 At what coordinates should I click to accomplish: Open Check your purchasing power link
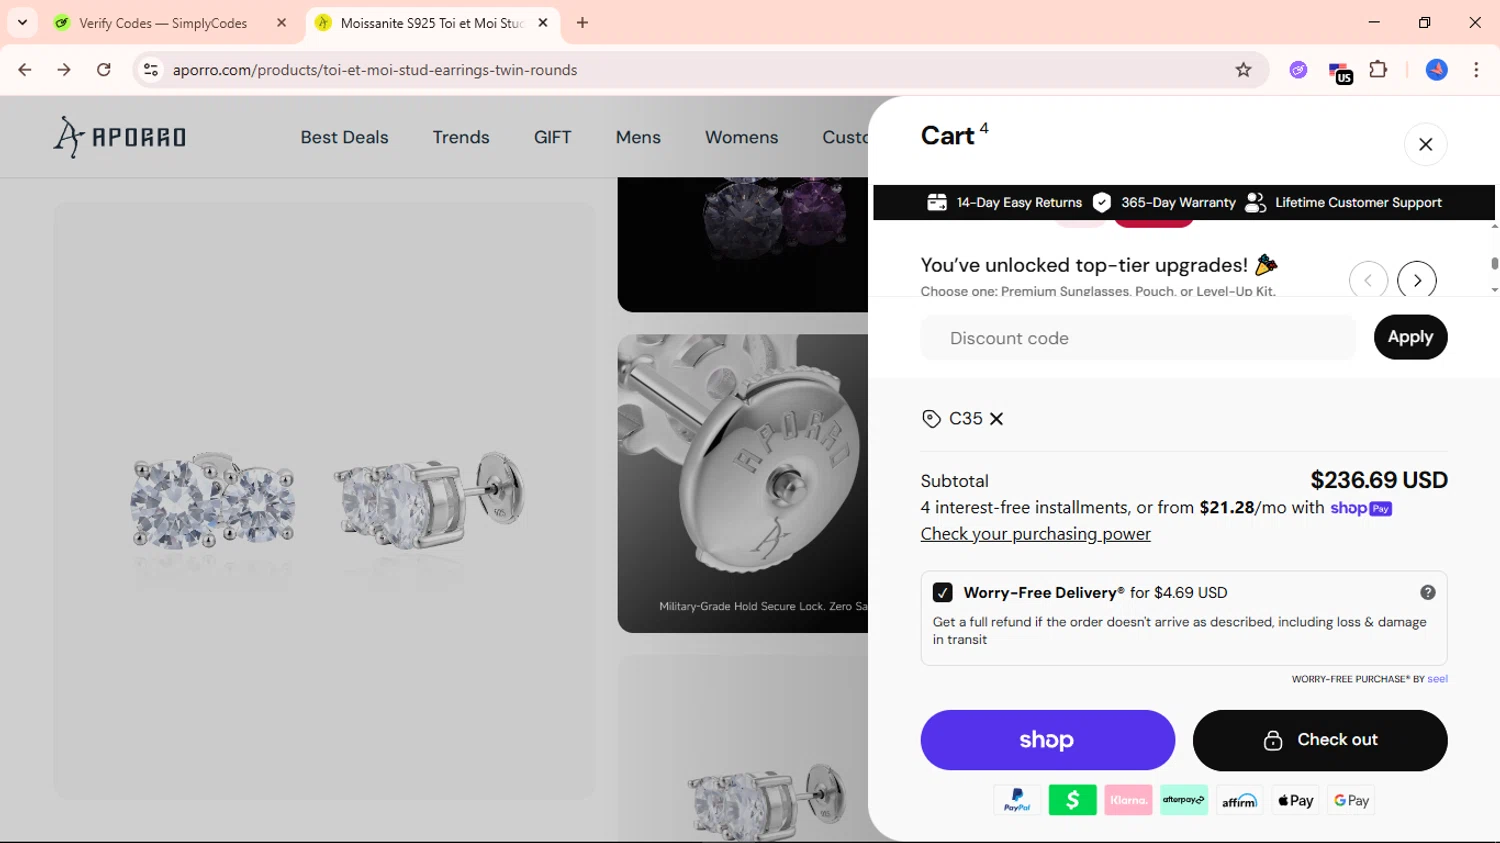1035,534
